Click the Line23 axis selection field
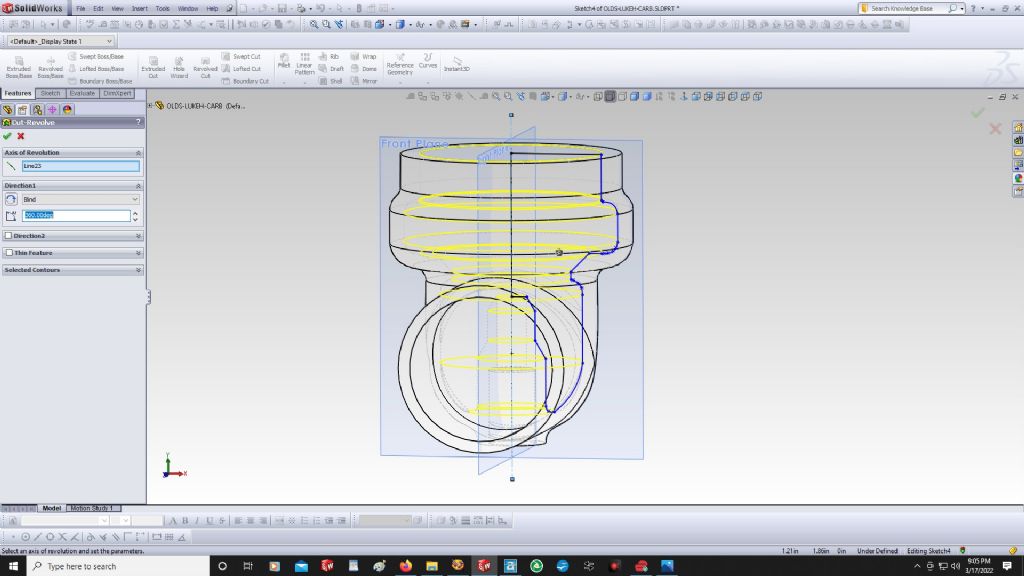1024x576 pixels. coord(80,166)
